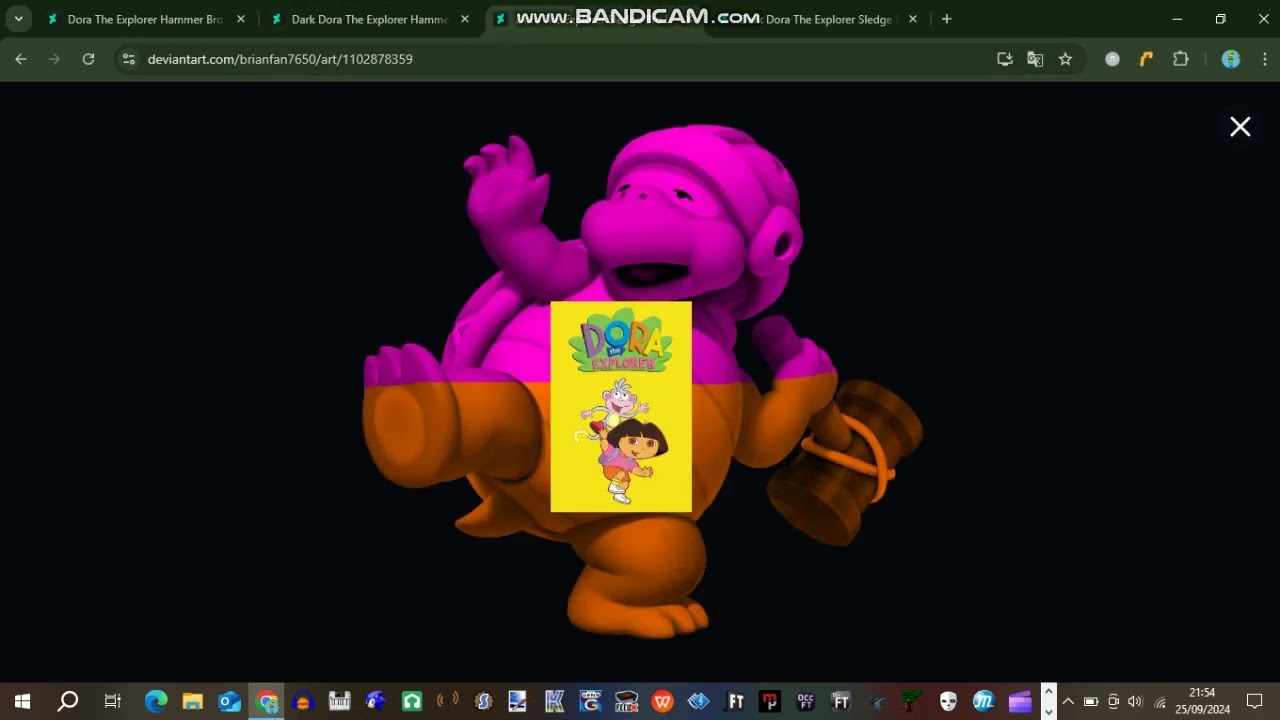Open Outlook from the taskbar
Image resolution: width=1280 pixels, height=720 pixels.
(230, 701)
